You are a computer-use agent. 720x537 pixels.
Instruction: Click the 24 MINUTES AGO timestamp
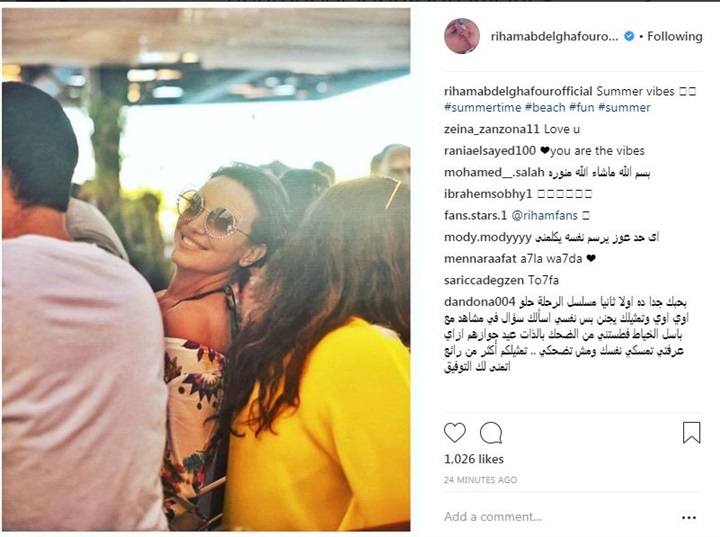[480, 480]
